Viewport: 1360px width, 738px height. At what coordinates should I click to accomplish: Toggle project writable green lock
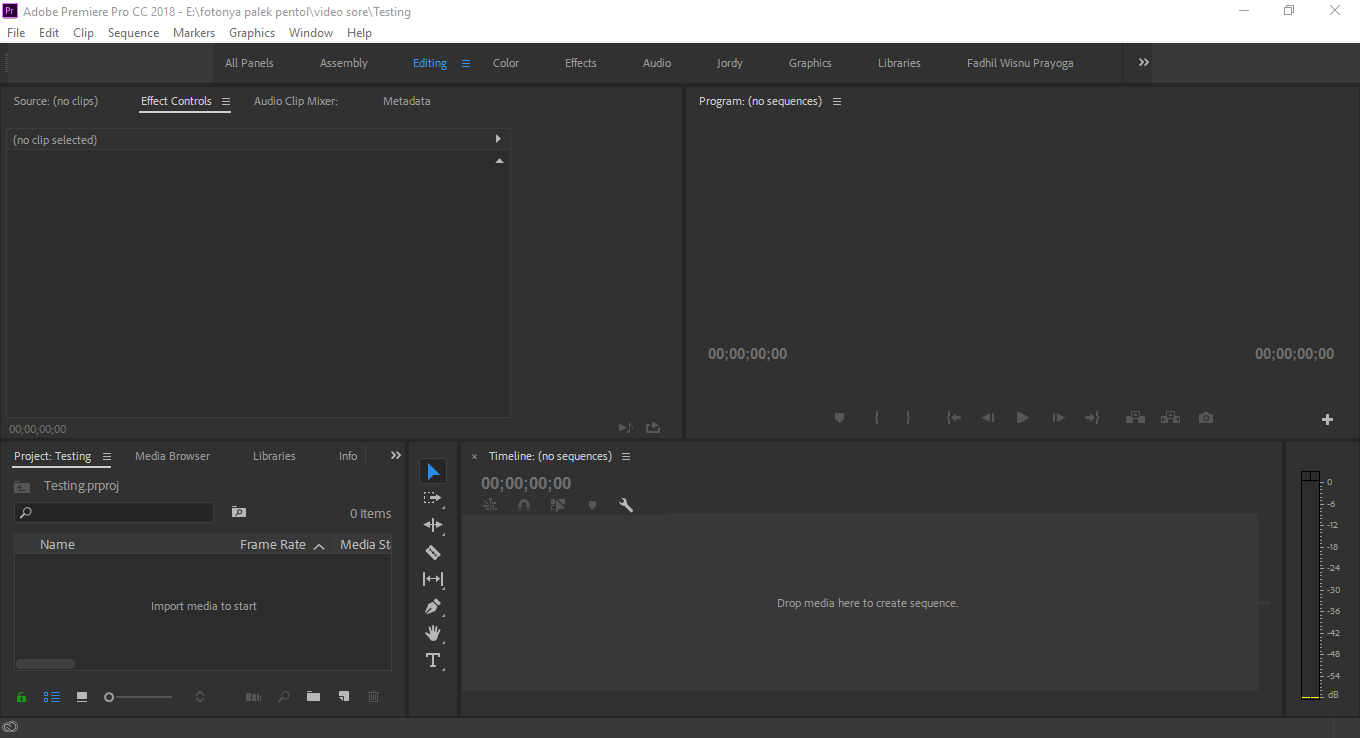point(21,696)
